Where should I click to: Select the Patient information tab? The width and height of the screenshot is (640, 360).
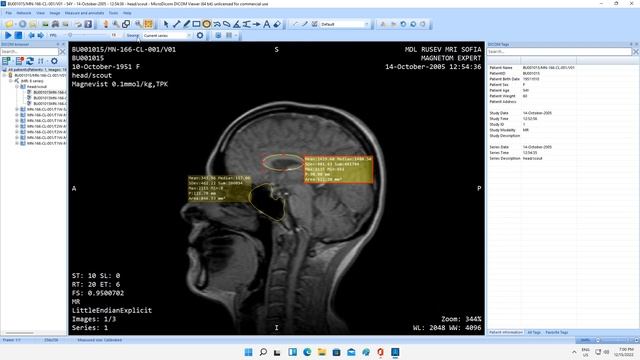(506, 332)
